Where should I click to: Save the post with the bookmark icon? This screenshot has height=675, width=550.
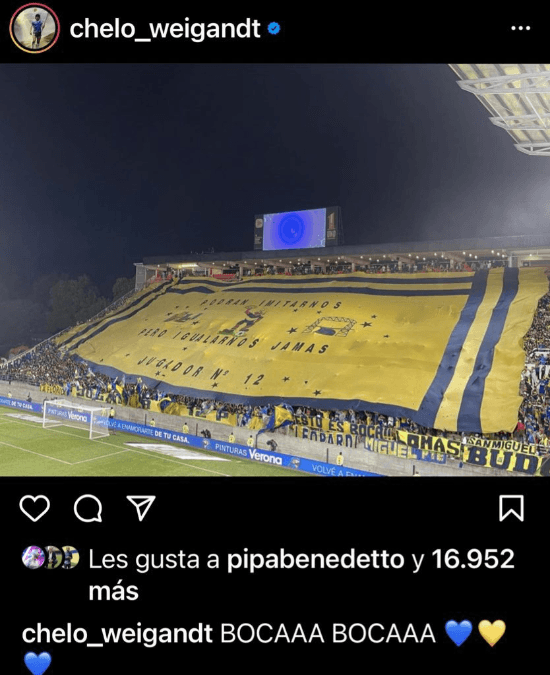[511, 508]
